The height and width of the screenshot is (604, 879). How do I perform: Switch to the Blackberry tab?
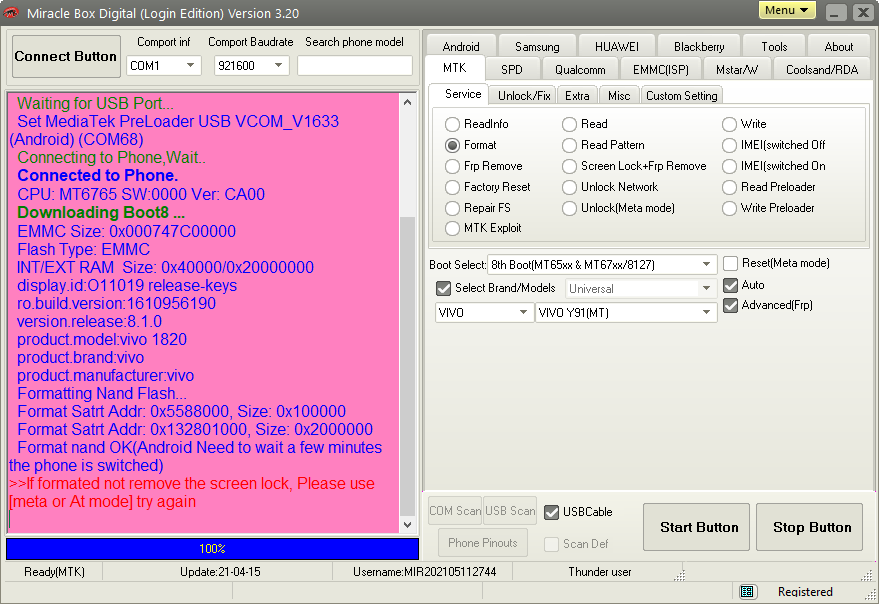699,47
